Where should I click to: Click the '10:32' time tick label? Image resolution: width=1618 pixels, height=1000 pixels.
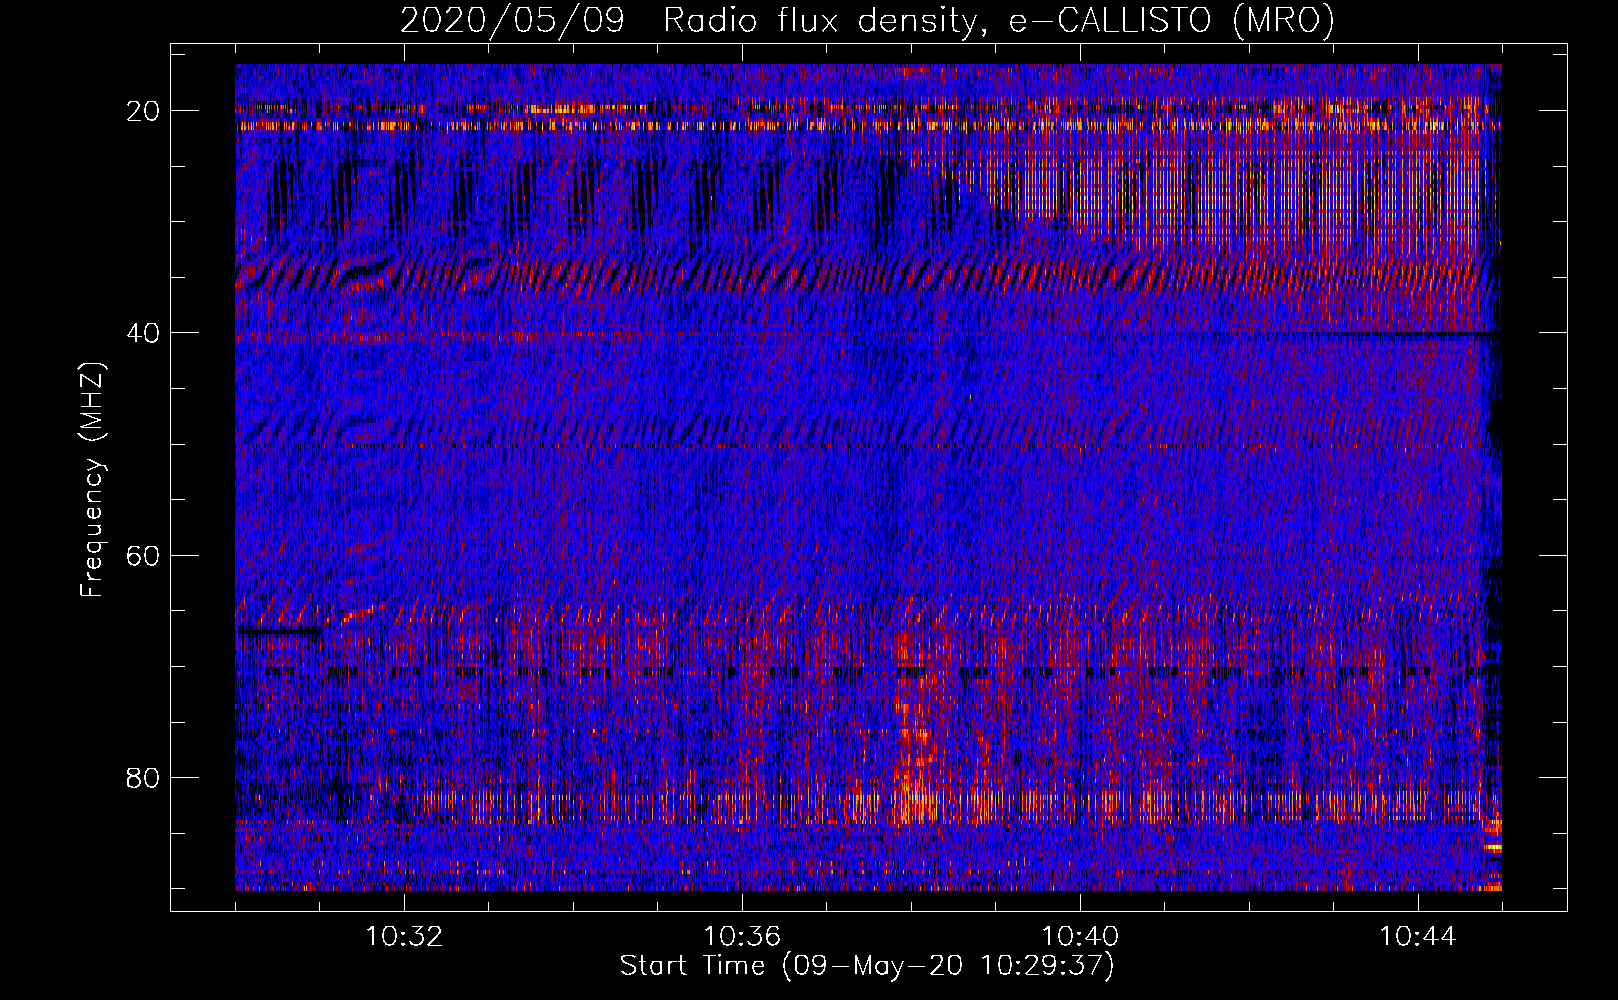click(x=404, y=937)
